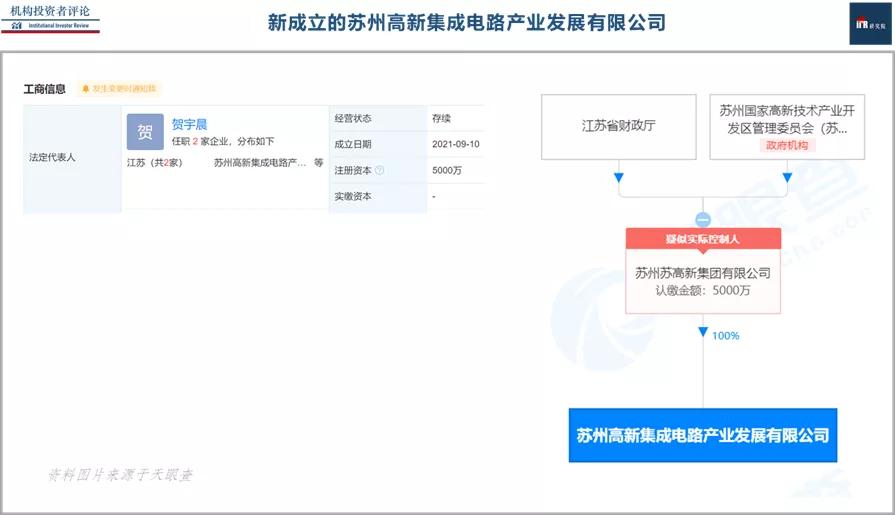
Task: Click the 工商信息 section heading
Action: [45, 89]
